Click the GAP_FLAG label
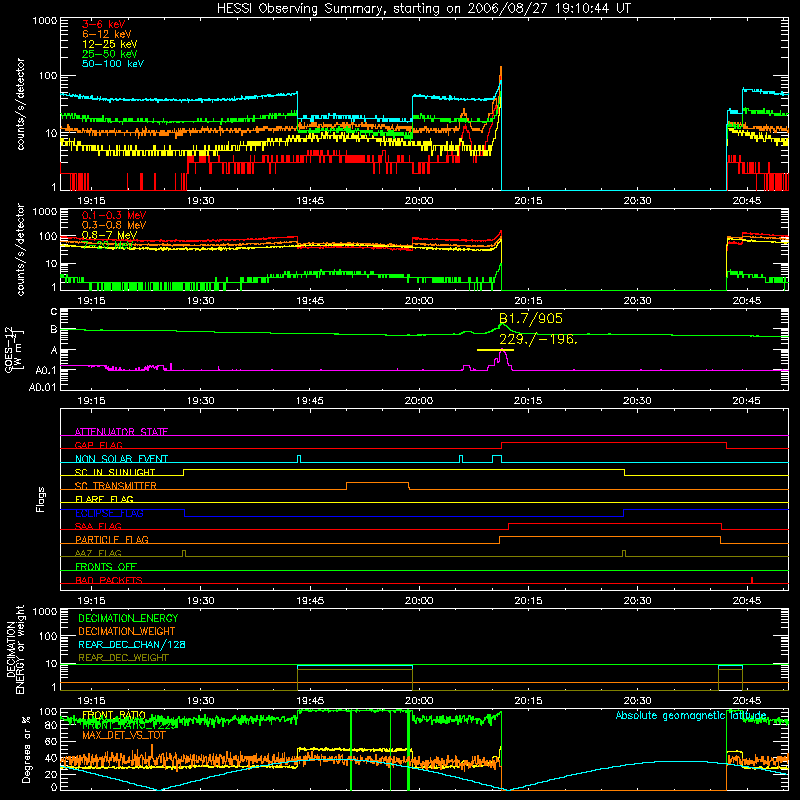 tap(98, 445)
